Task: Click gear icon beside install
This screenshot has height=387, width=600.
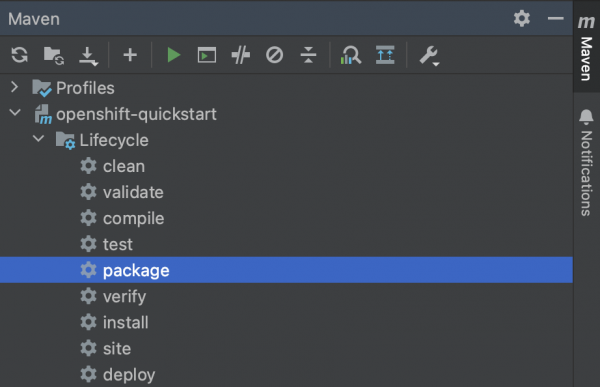Action: pos(88,322)
